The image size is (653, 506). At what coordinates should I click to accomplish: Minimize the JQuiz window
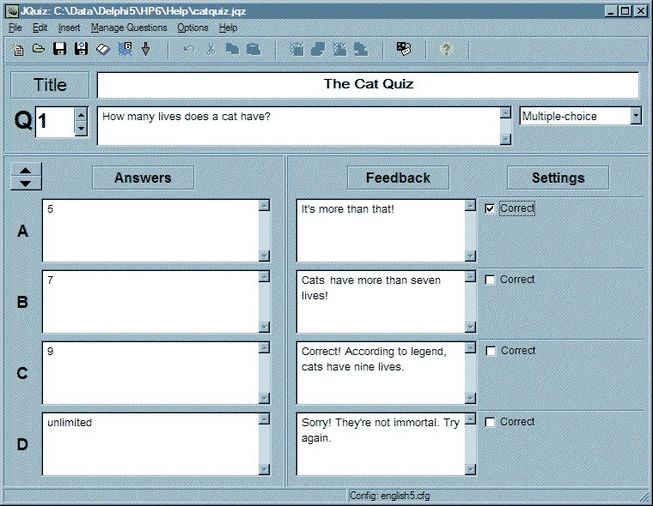point(611,11)
